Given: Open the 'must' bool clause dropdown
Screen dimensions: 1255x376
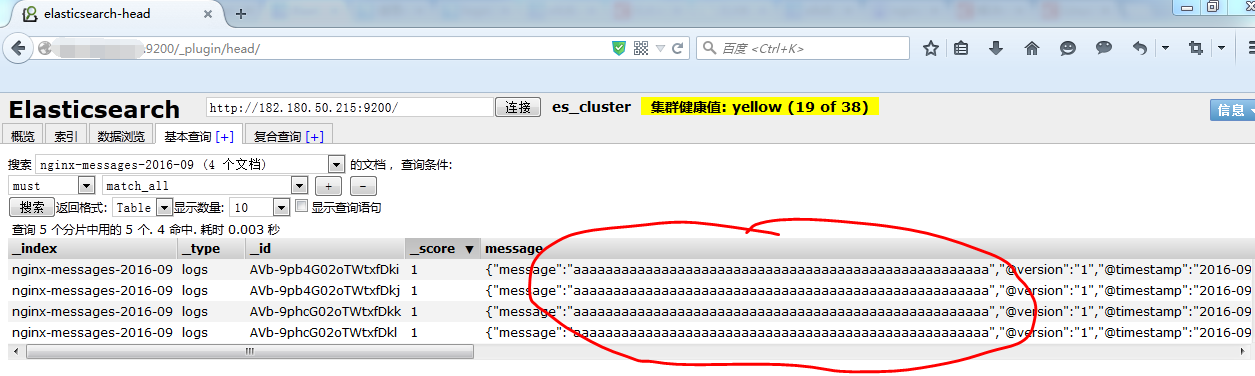Looking at the screenshot, I should click(51, 185).
